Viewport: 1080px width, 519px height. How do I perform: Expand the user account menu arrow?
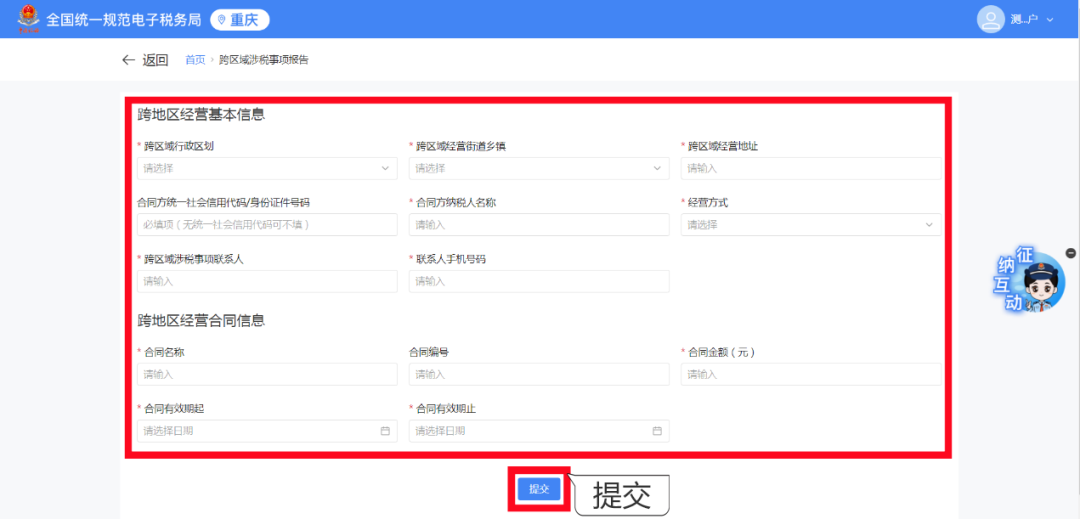1050,20
